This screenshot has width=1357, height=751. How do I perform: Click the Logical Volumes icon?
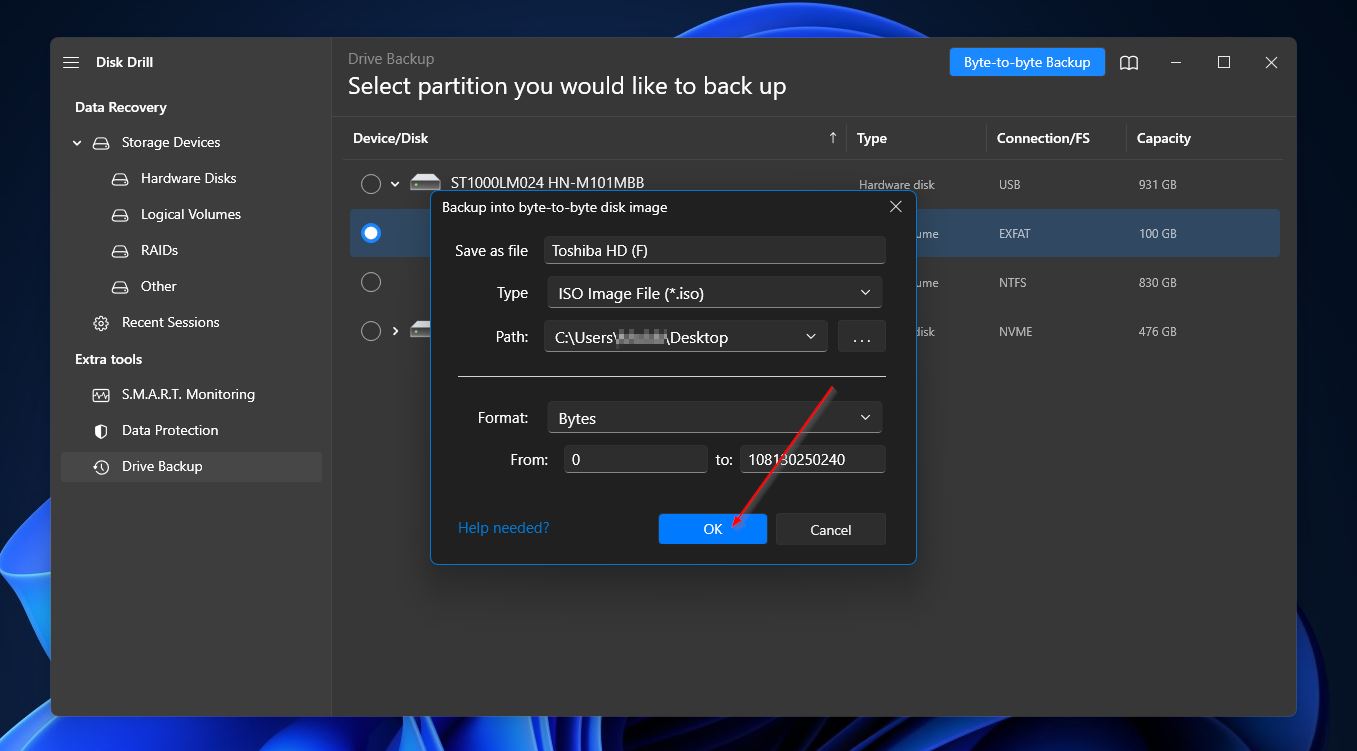pos(120,215)
